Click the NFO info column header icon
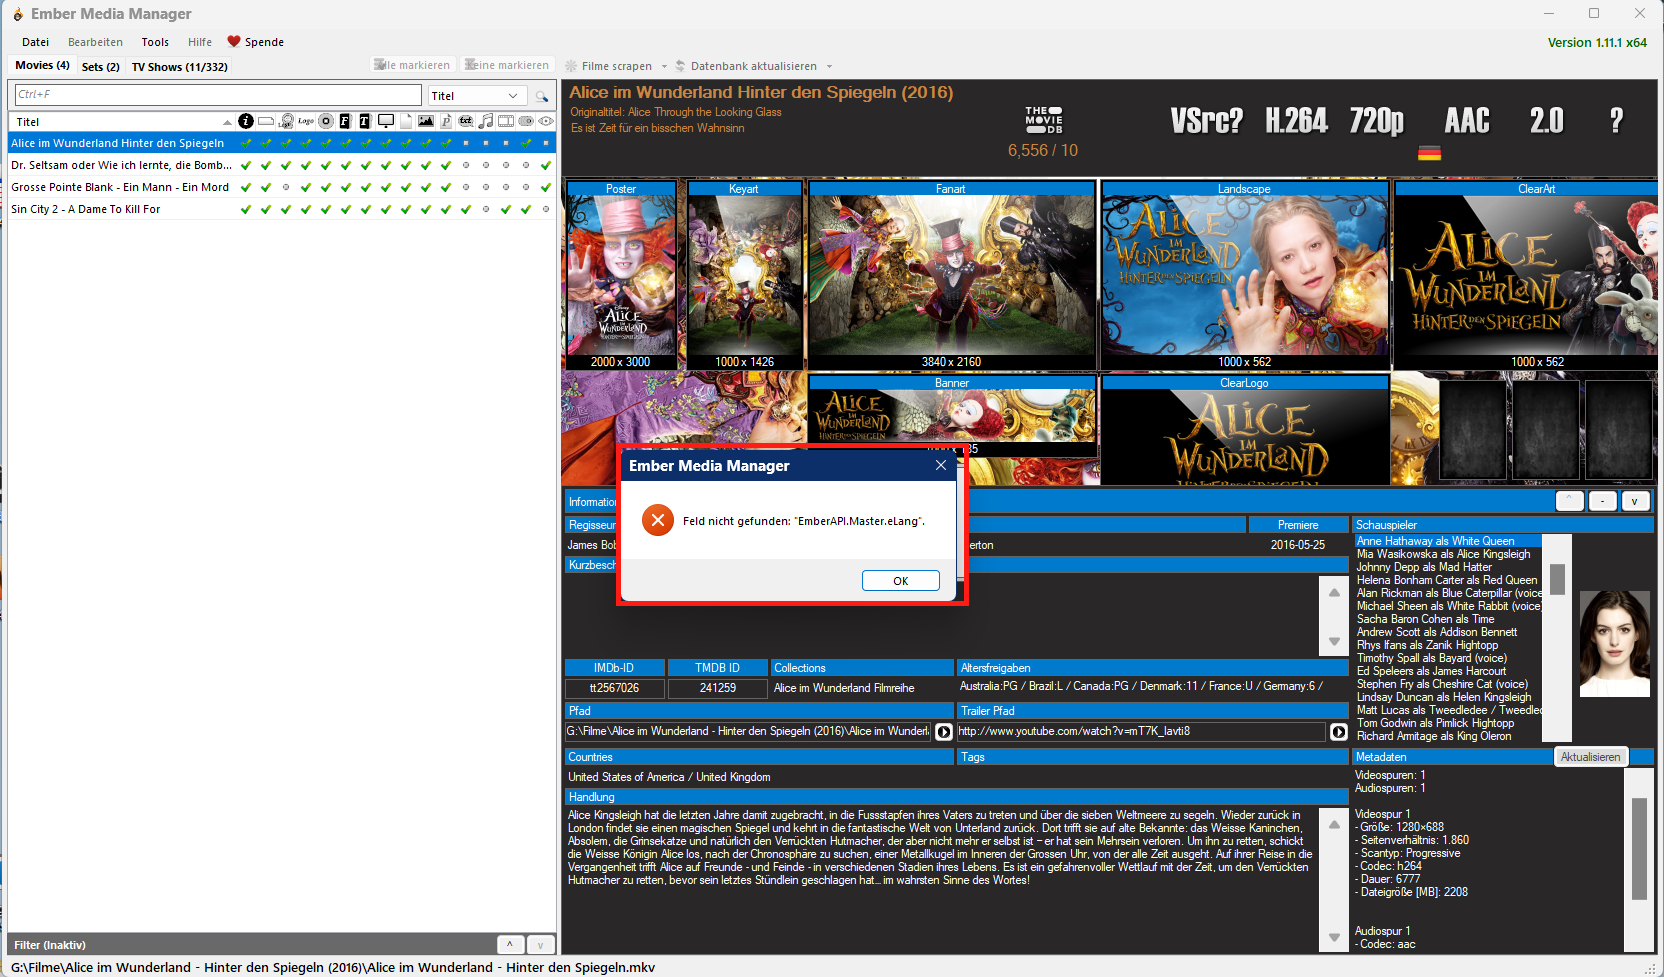Image resolution: width=1664 pixels, height=977 pixels. [246, 121]
